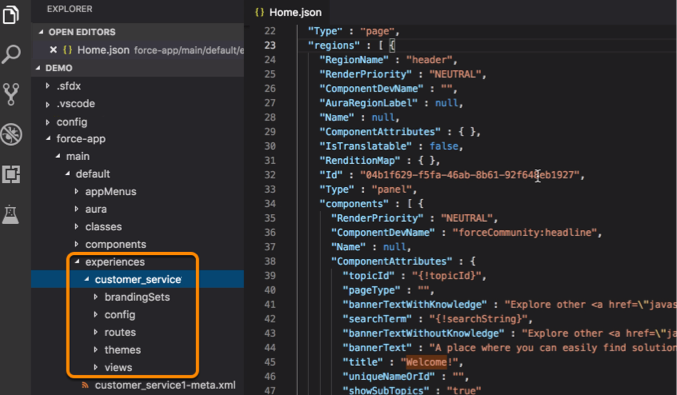Select the themes folder label
677x395 pixels.
(123, 350)
